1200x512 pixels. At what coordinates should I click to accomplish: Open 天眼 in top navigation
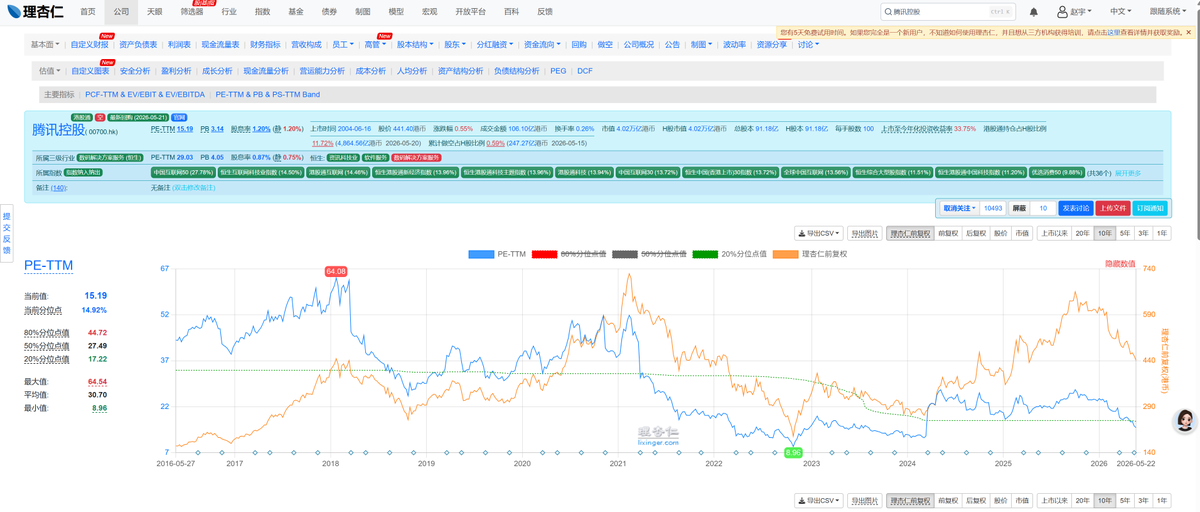[154, 11]
